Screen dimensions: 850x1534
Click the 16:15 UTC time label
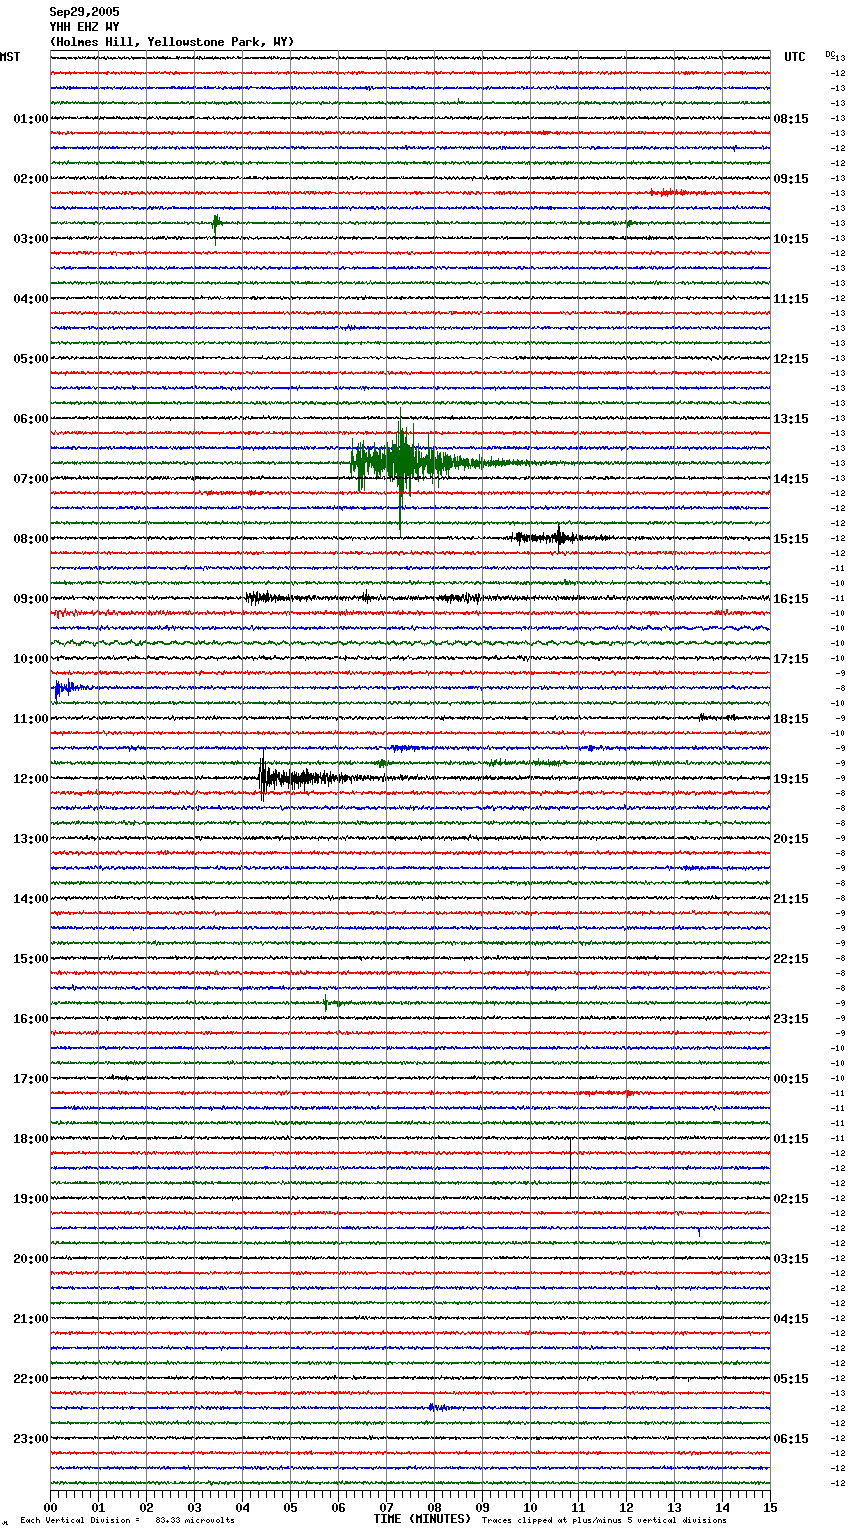pyautogui.click(x=791, y=599)
